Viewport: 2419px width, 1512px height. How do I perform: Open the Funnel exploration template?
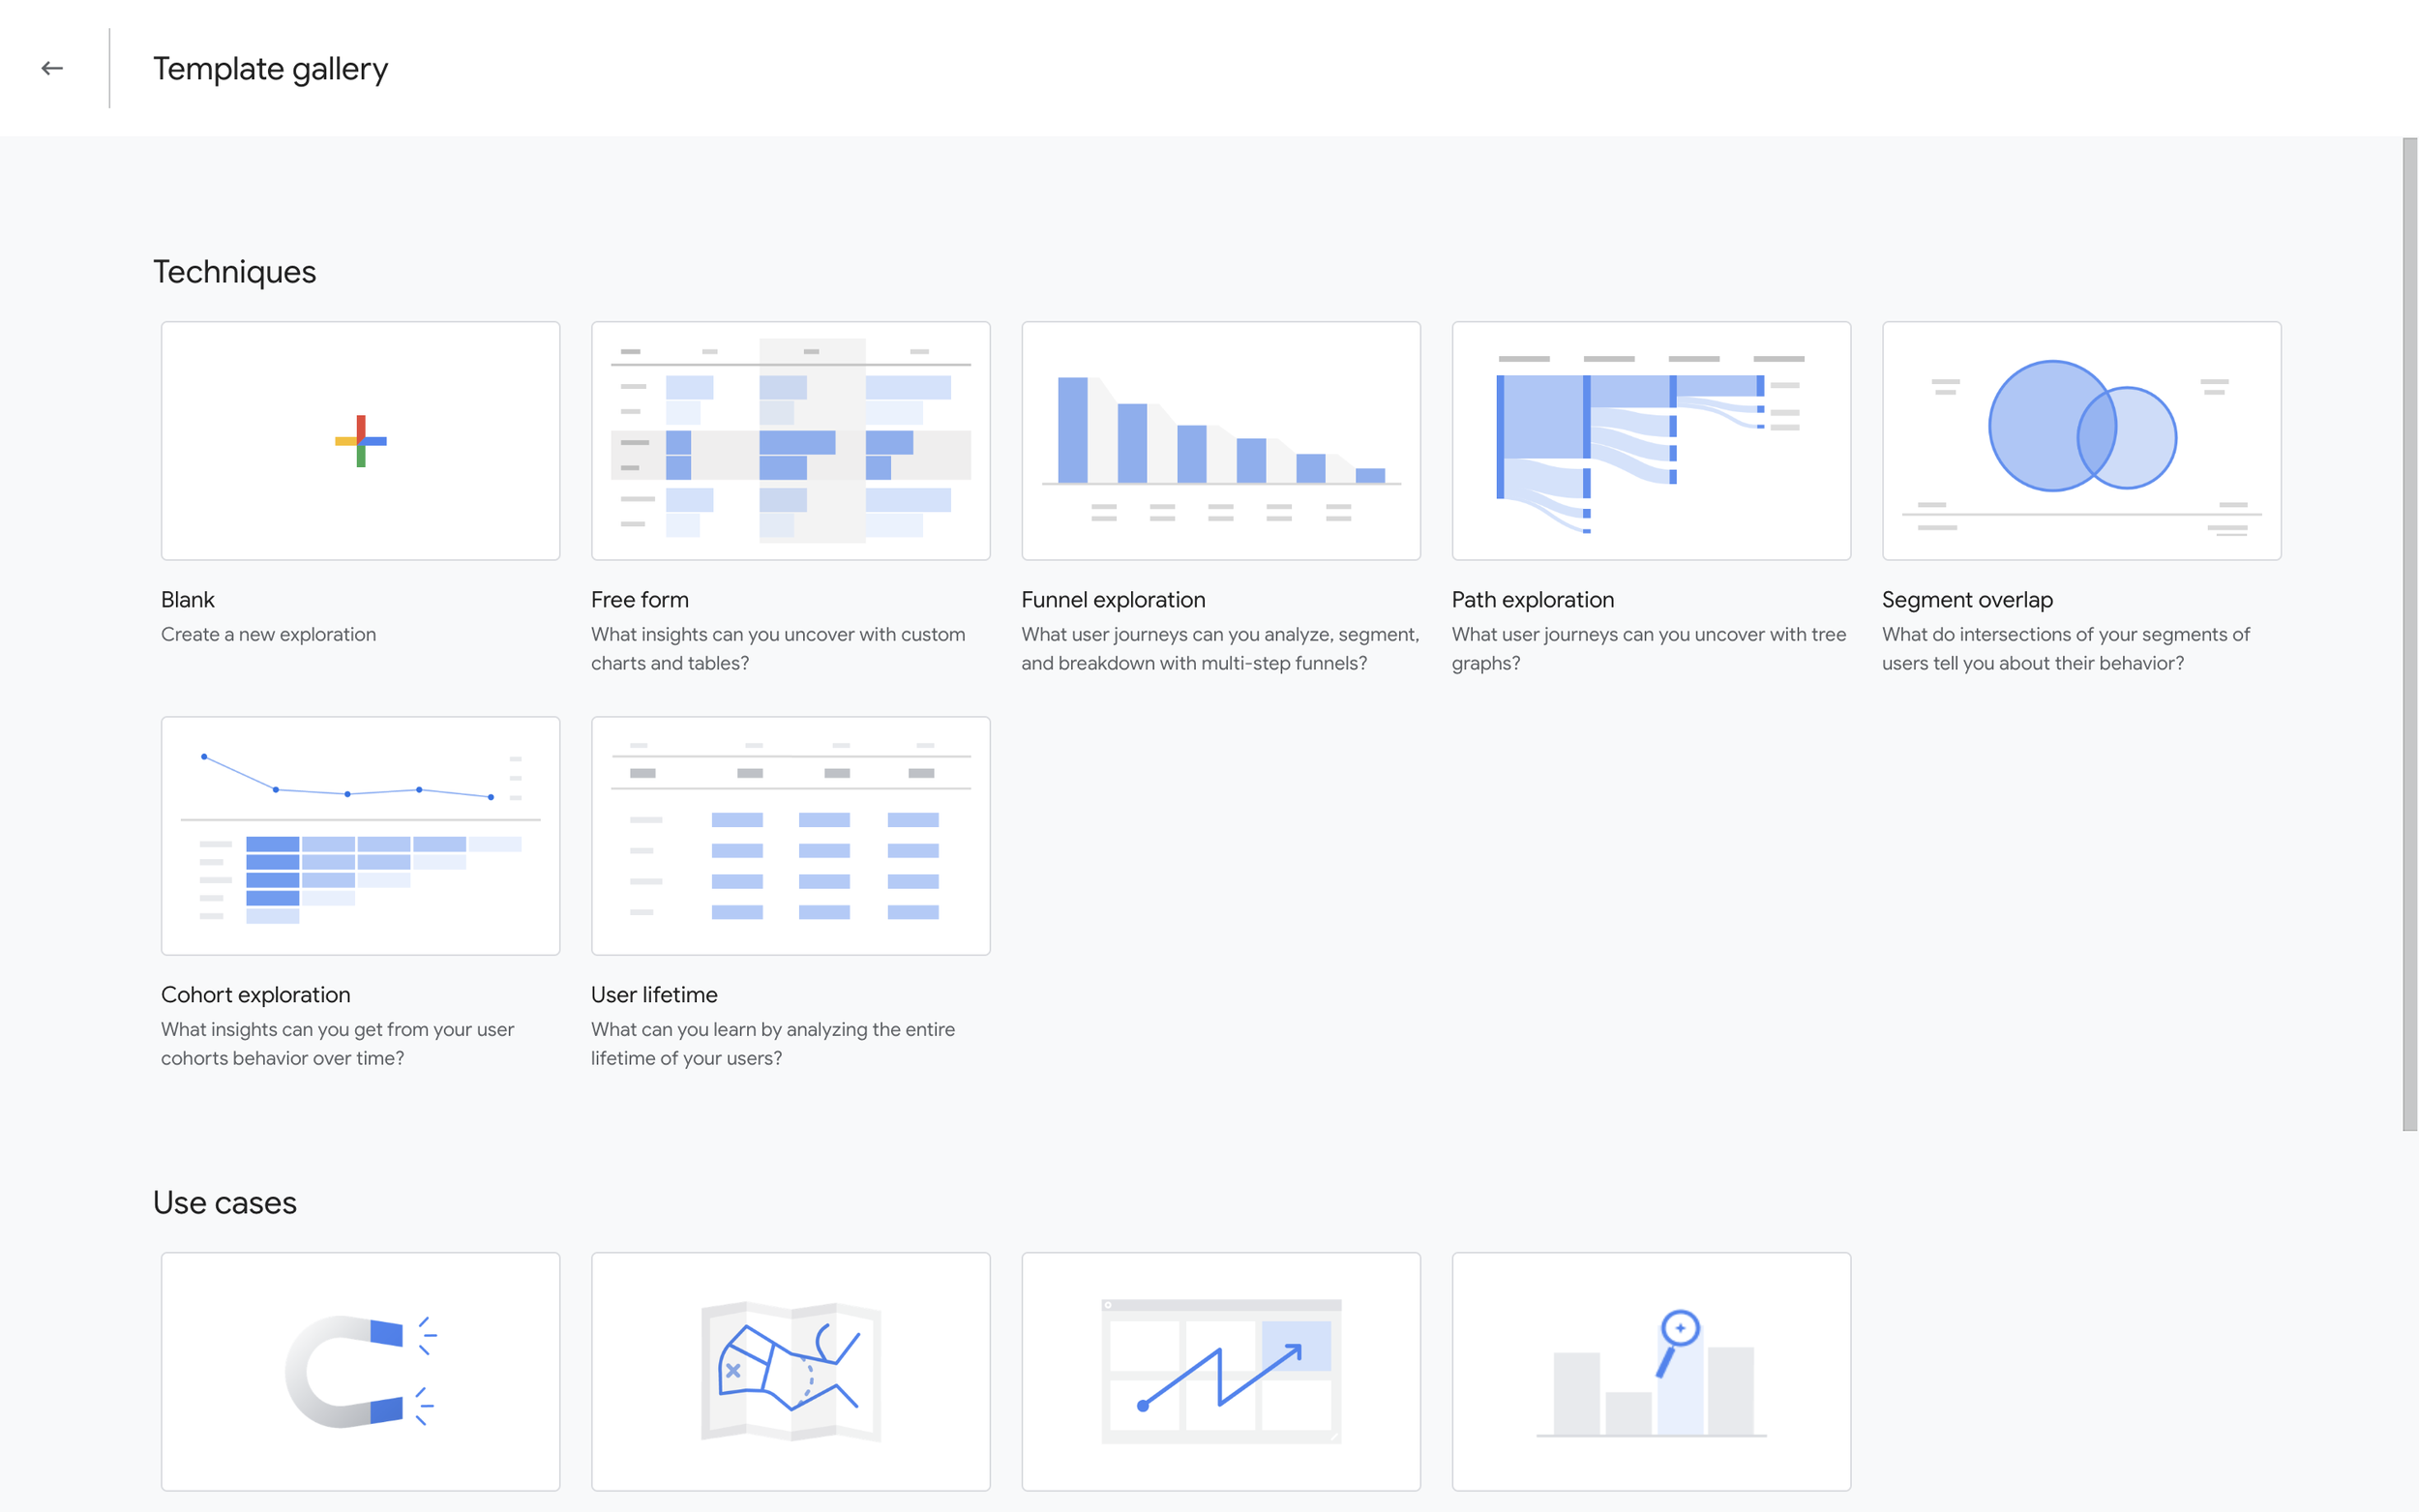(1220, 440)
